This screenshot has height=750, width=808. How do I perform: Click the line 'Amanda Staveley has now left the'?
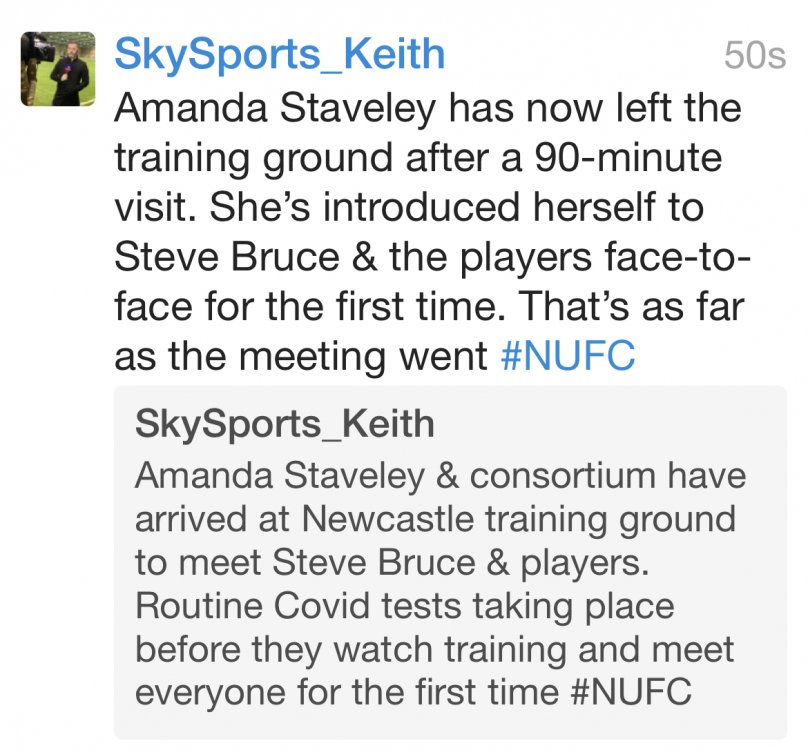tap(428, 108)
